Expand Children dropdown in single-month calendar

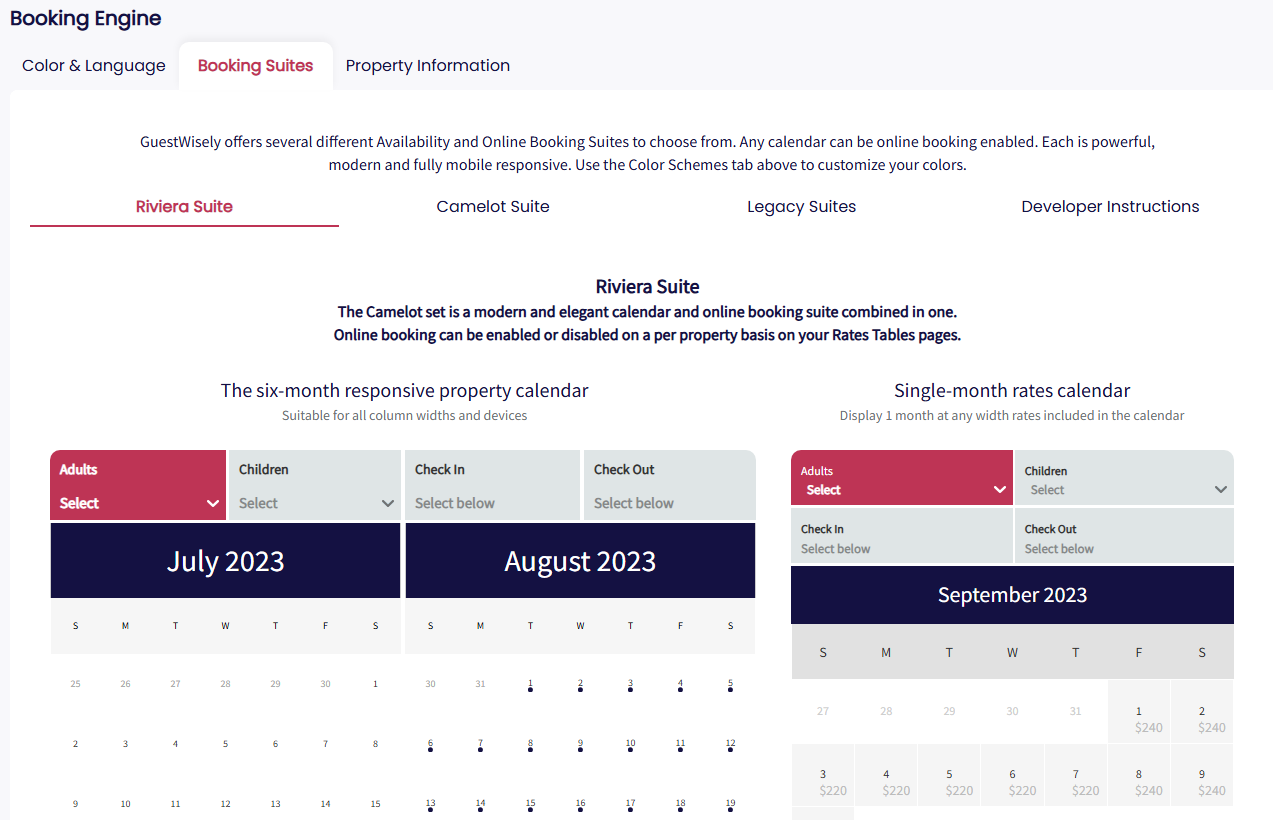tap(1125, 478)
